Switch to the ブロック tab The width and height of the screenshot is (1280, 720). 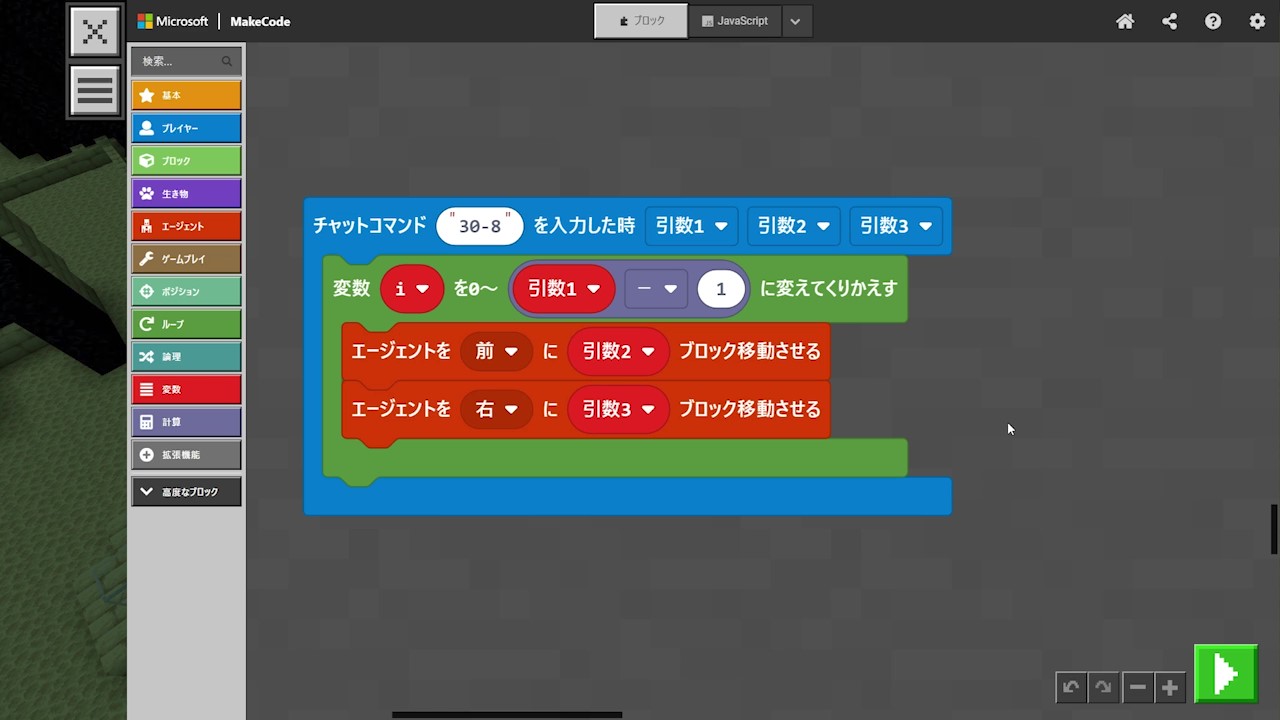pyautogui.click(x=641, y=21)
